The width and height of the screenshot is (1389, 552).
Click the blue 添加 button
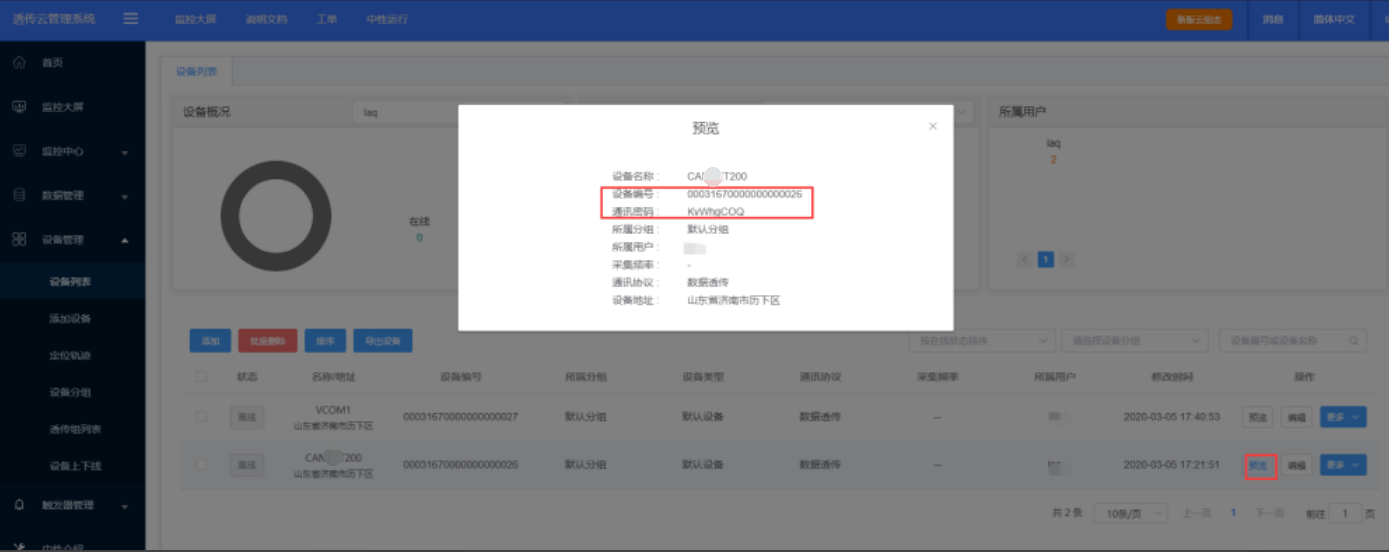pyautogui.click(x=210, y=341)
